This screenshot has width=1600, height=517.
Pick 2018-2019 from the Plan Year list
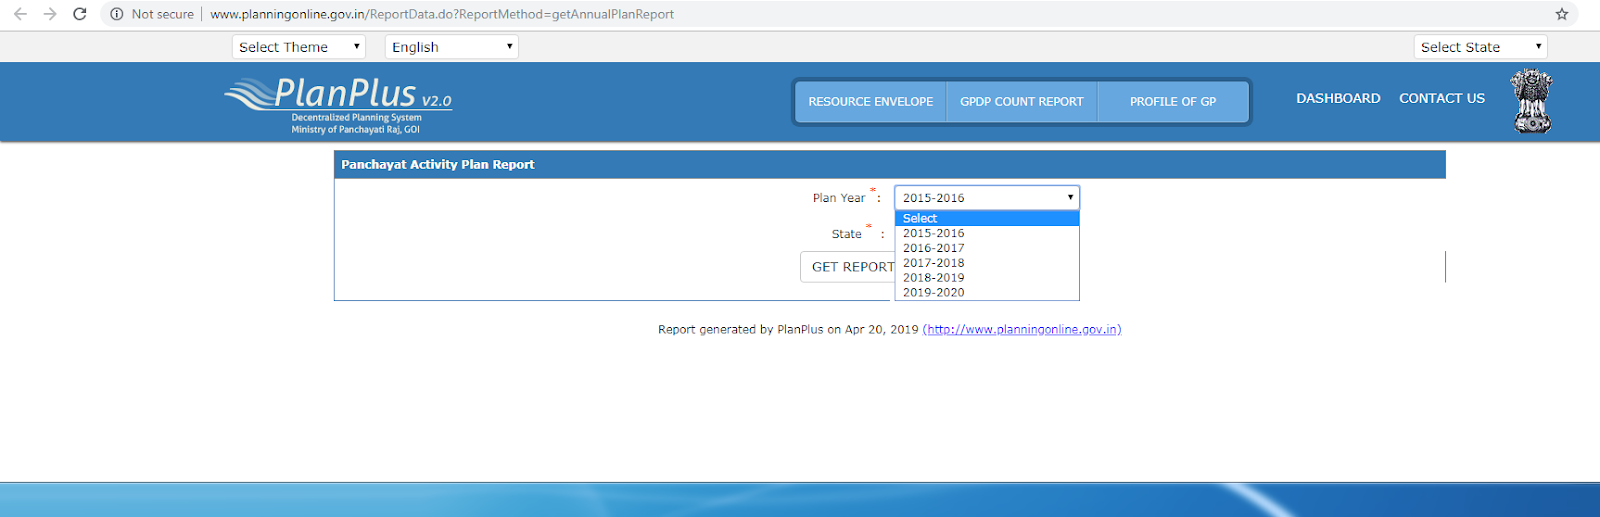pos(987,278)
